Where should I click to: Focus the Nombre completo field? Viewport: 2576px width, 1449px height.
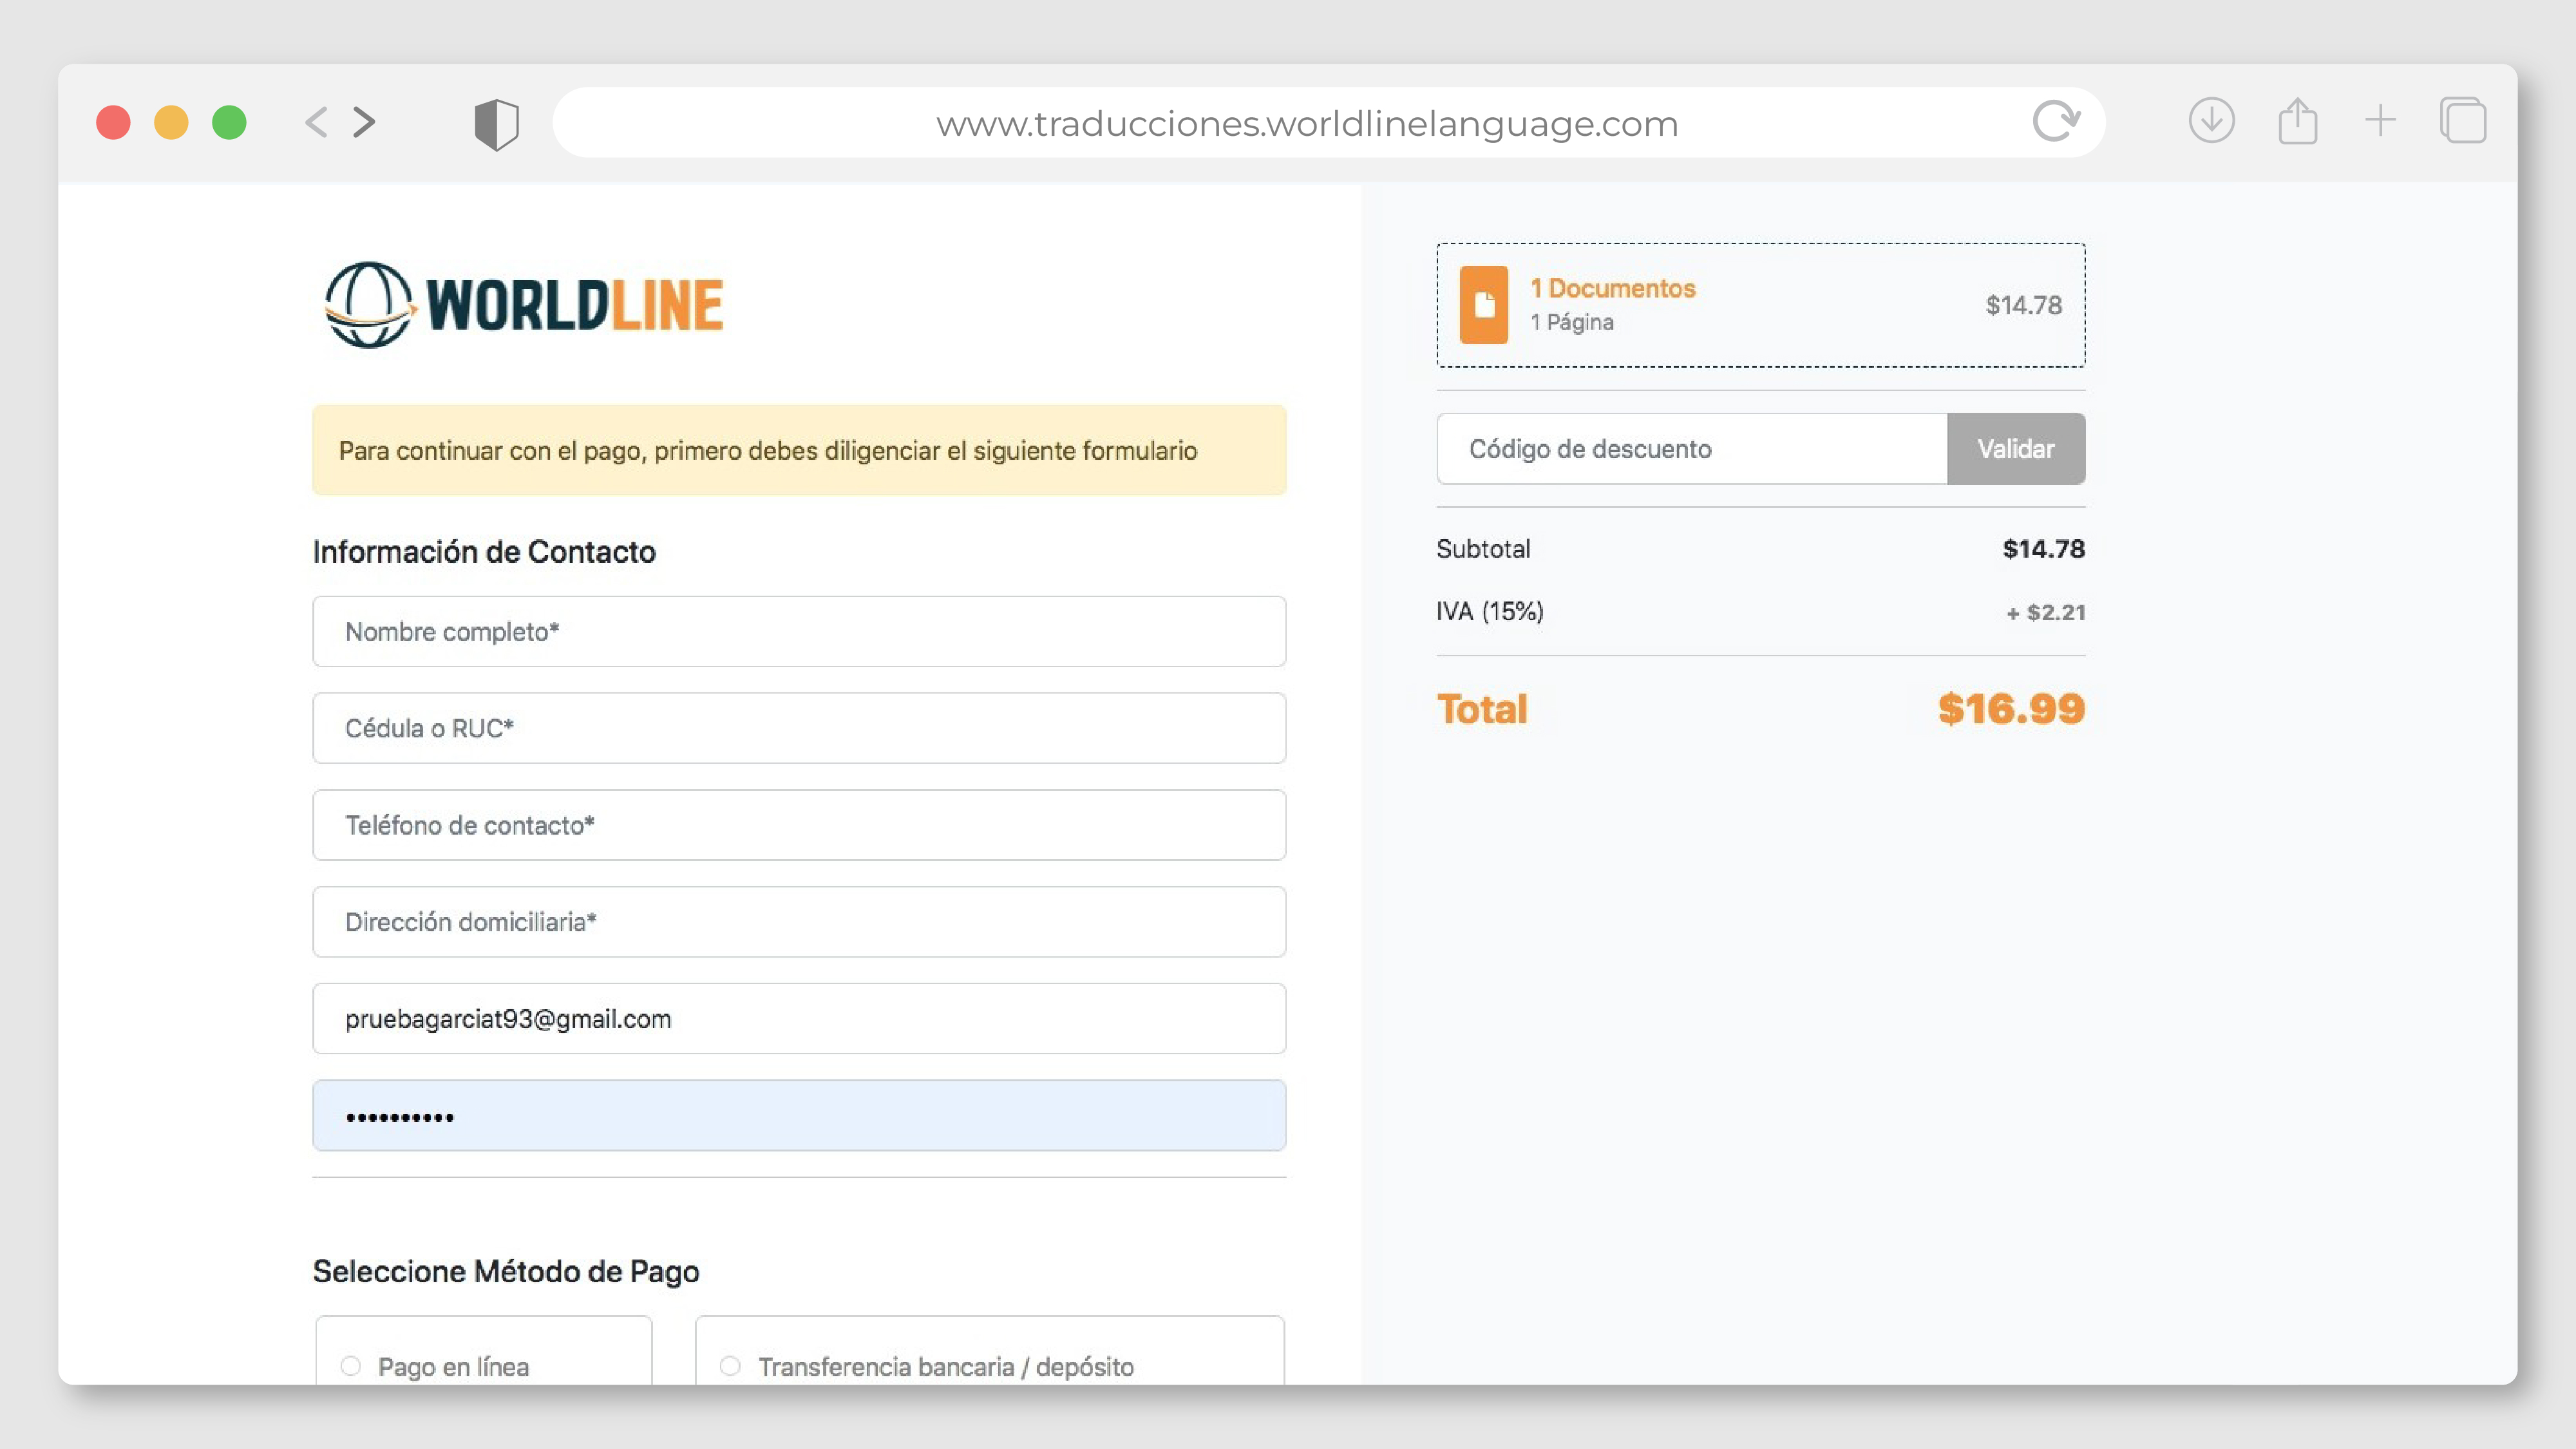(x=798, y=632)
